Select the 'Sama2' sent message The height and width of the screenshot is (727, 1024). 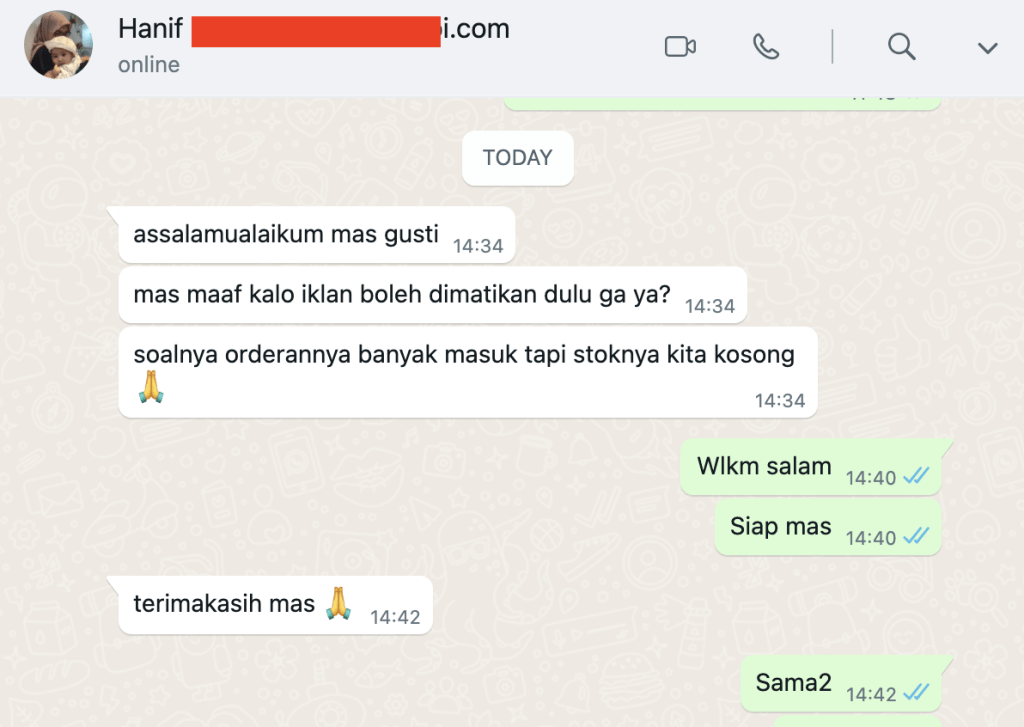pos(841,684)
